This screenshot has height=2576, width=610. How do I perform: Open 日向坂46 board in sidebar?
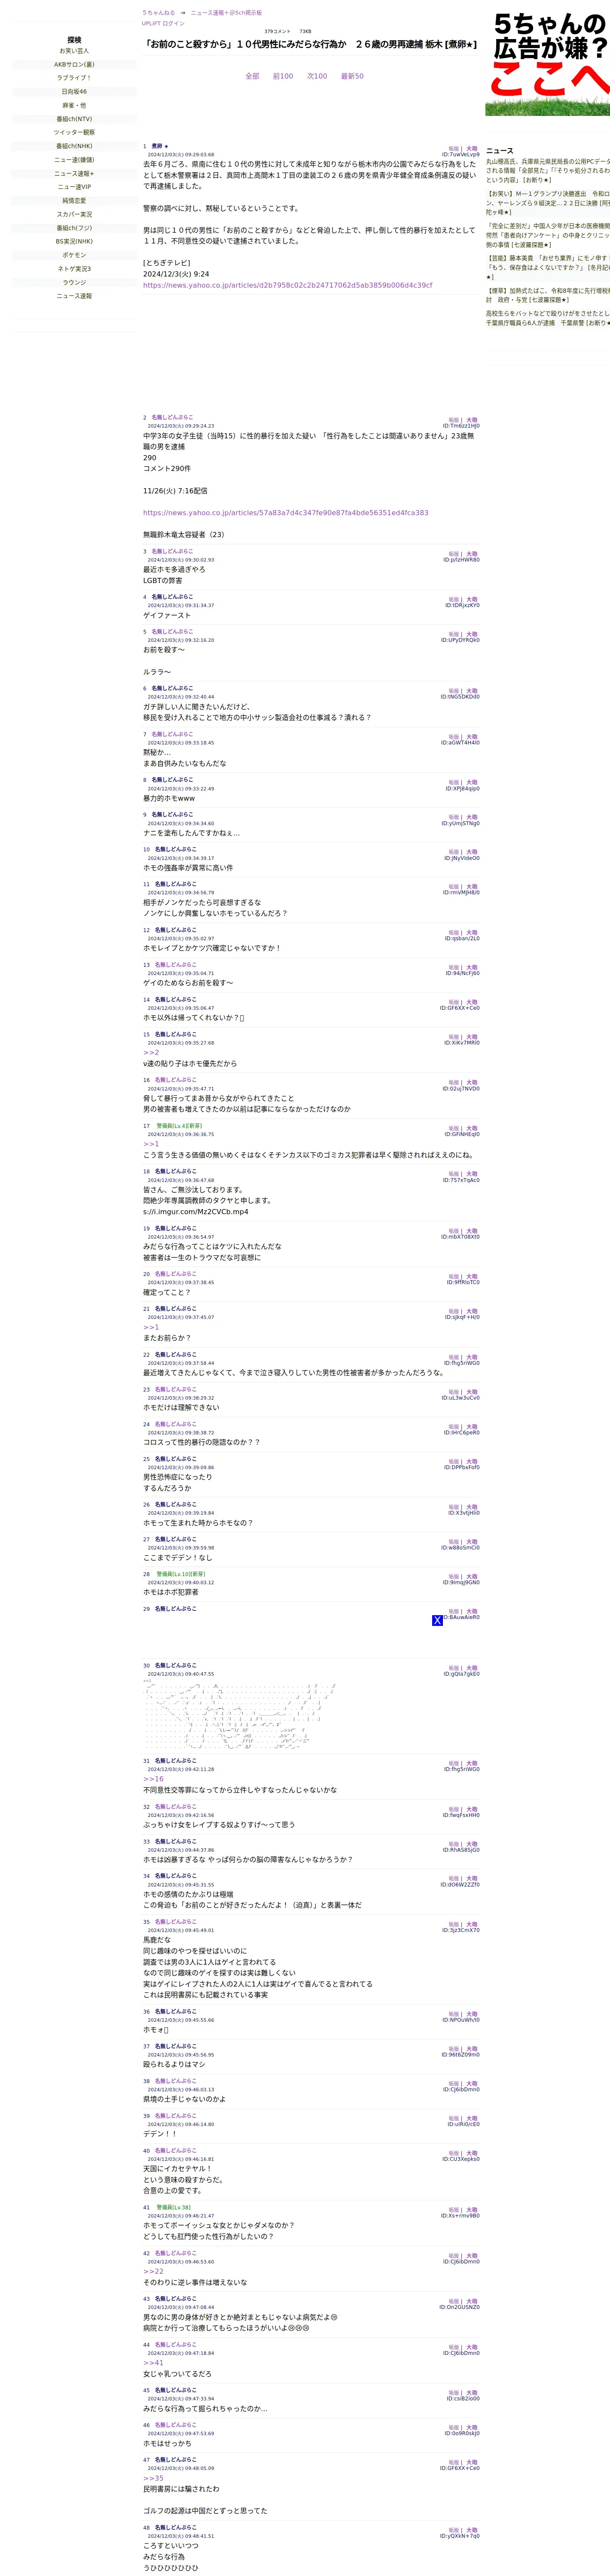click(x=74, y=92)
